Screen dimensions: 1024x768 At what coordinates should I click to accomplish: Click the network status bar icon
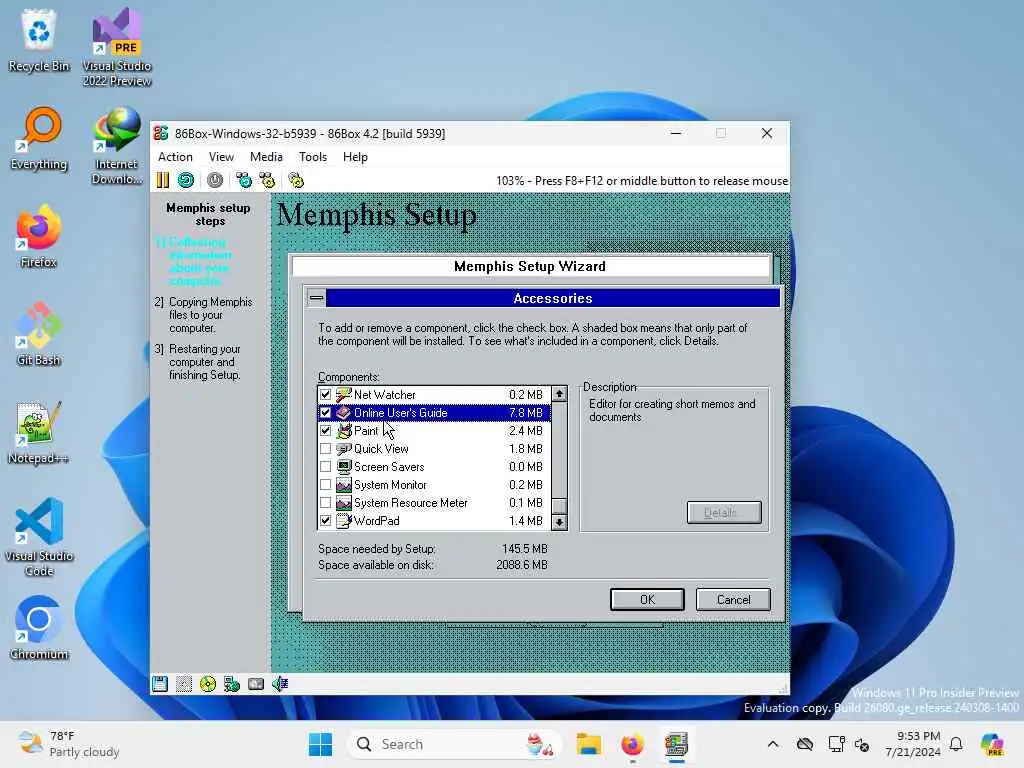tap(232, 684)
